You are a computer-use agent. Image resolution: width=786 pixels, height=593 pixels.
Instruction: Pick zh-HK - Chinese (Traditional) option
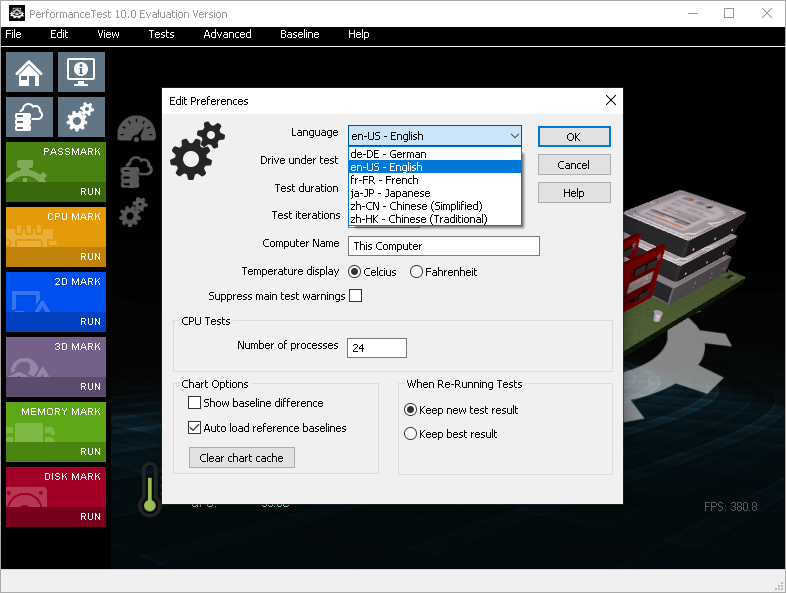click(x=435, y=219)
